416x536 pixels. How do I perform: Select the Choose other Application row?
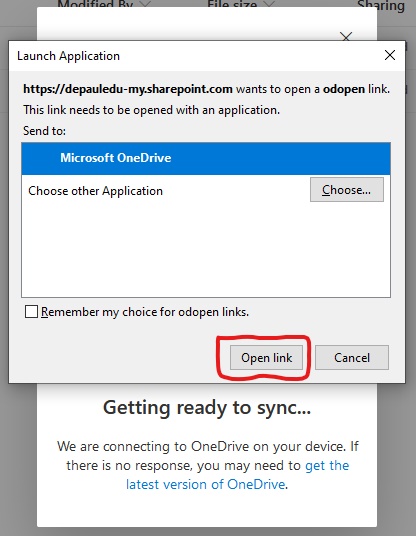[x=206, y=190]
